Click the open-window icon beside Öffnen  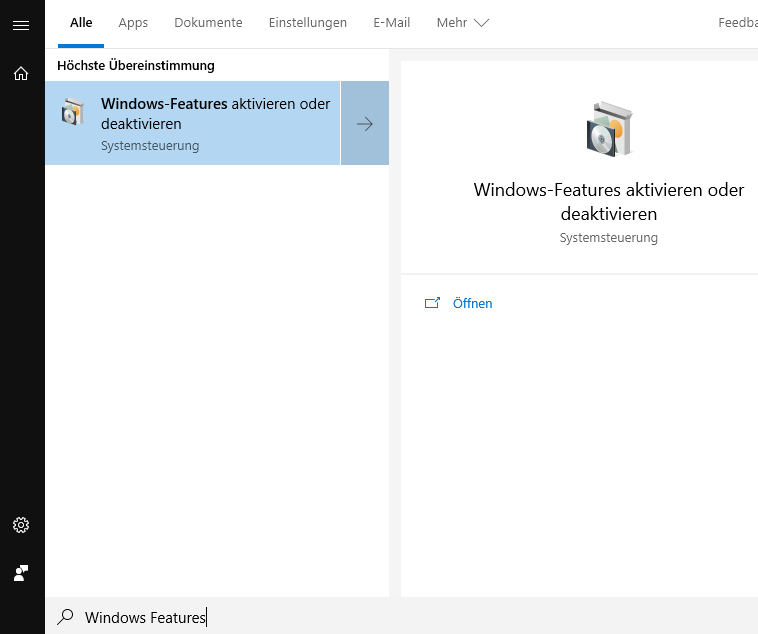433,303
